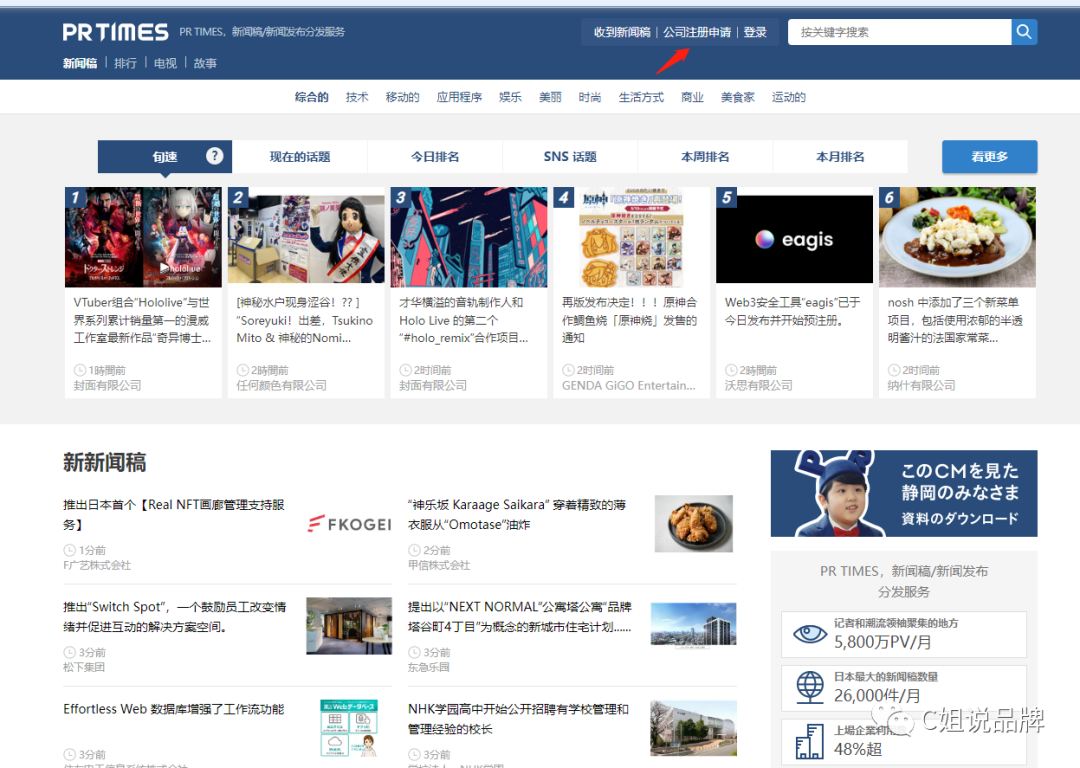Image resolution: width=1080 pixels, height=768 pixels.
Task: Switch to the 今日排名 tab
Action: [434, 156]
